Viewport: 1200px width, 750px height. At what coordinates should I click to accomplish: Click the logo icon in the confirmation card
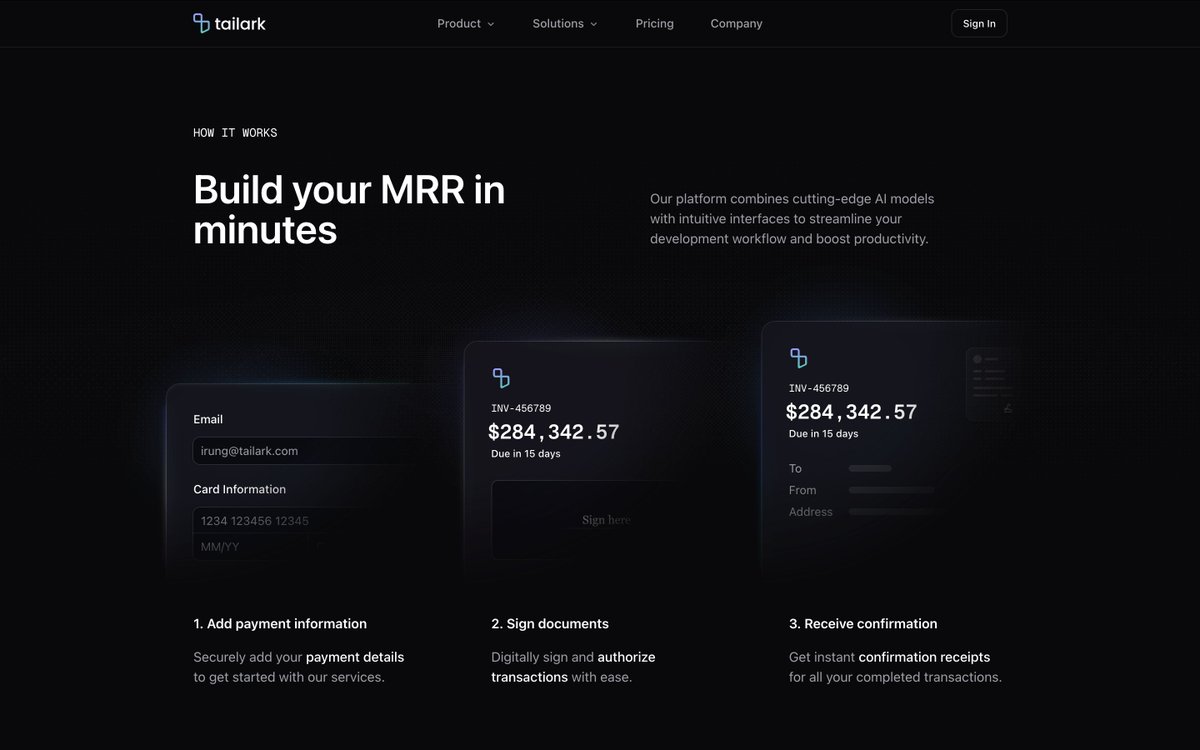(x=798, y=358)
